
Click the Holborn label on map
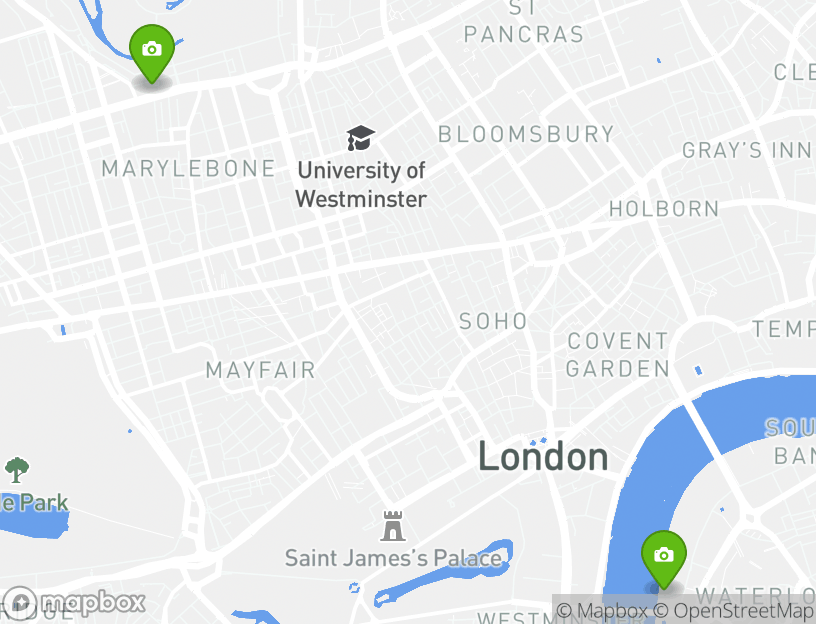click(x=664, y=209)
